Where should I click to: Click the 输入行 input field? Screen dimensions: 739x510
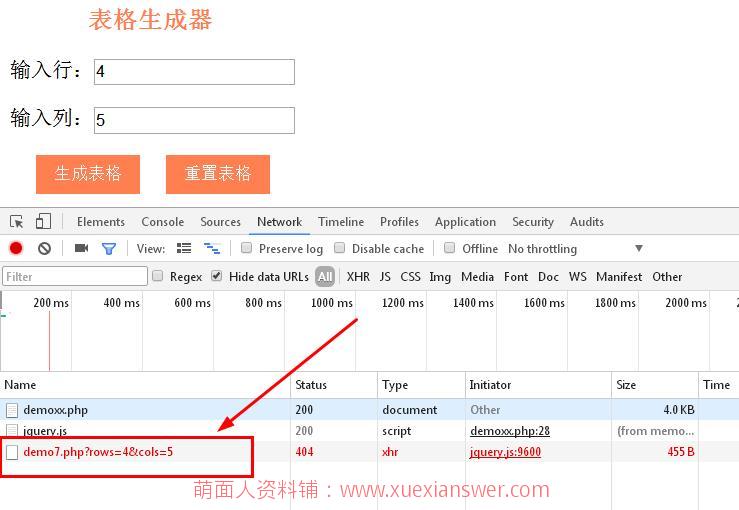pyautogui.click(x=194, y=72)
